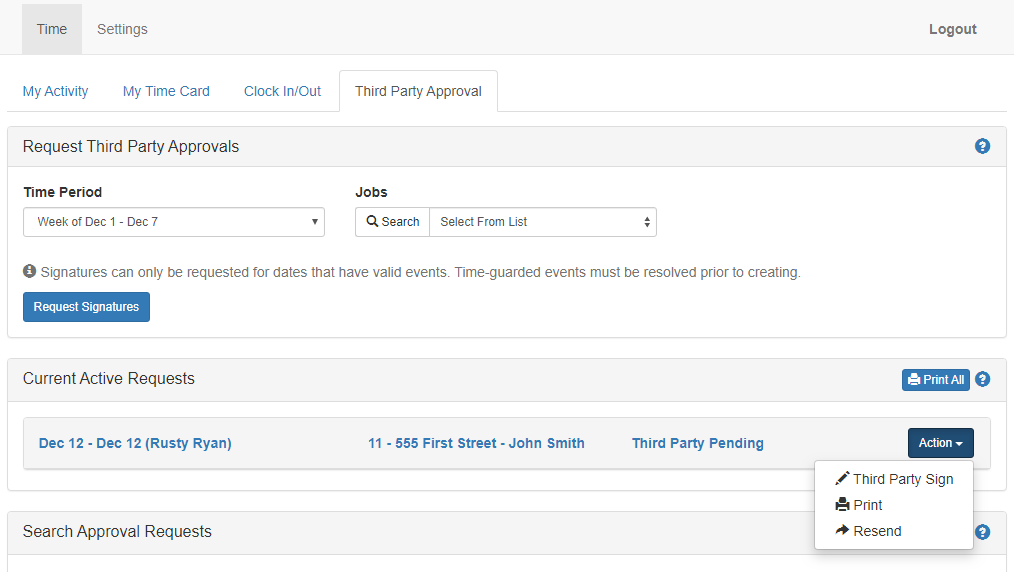Click the pencil icon for Third Party Sign
The width and height of the screenshot is (1014, 572).
(x=842, y=479)
